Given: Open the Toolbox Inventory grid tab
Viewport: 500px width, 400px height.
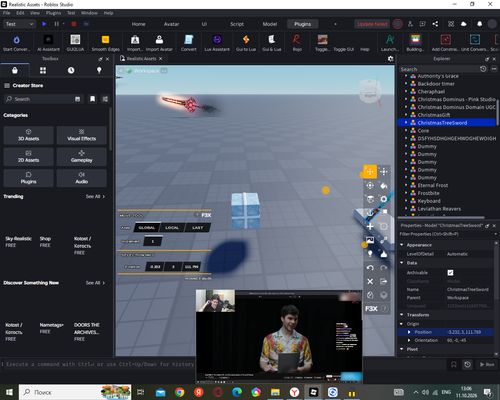Looking at the screenshot, I should coord(43,70).
